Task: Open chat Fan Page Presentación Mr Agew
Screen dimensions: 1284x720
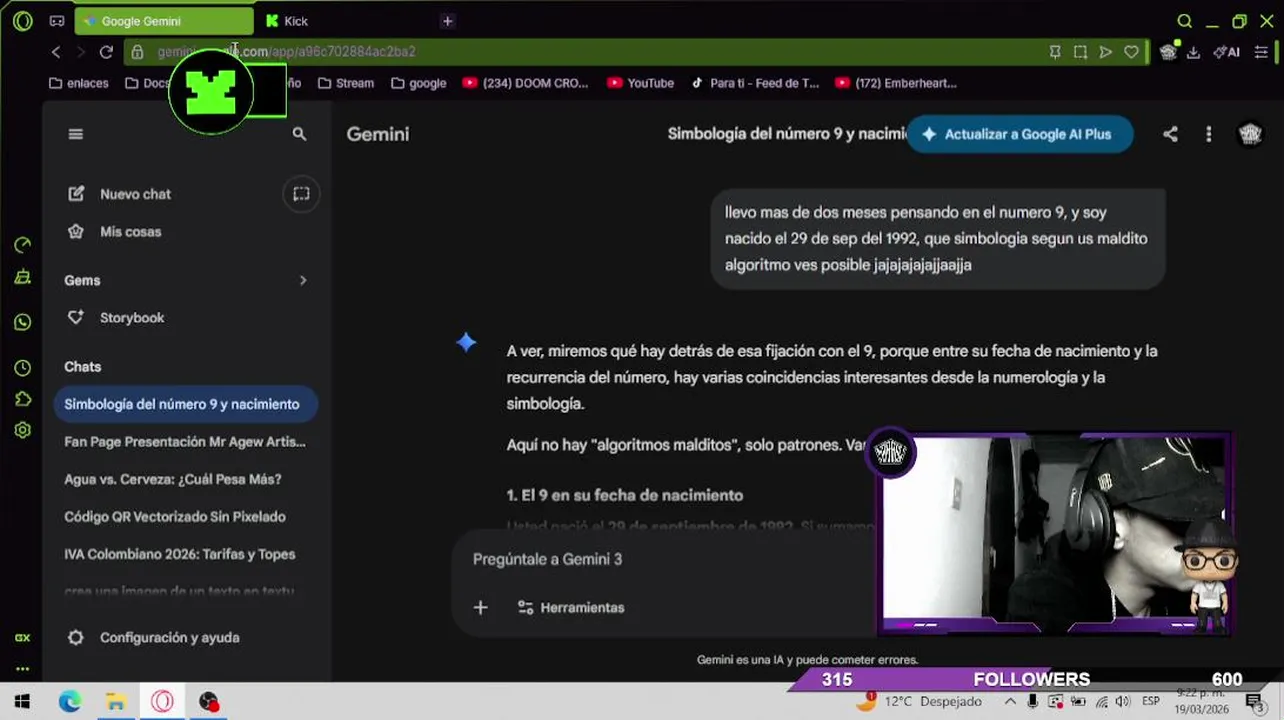Action: point(185,442)
